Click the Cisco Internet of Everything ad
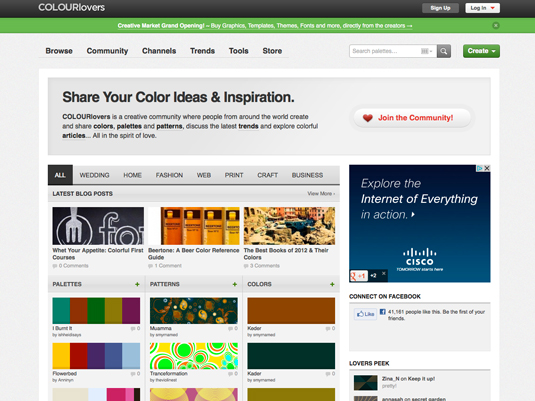This screenshot has height=401, width=535. (x=420, y=224)
